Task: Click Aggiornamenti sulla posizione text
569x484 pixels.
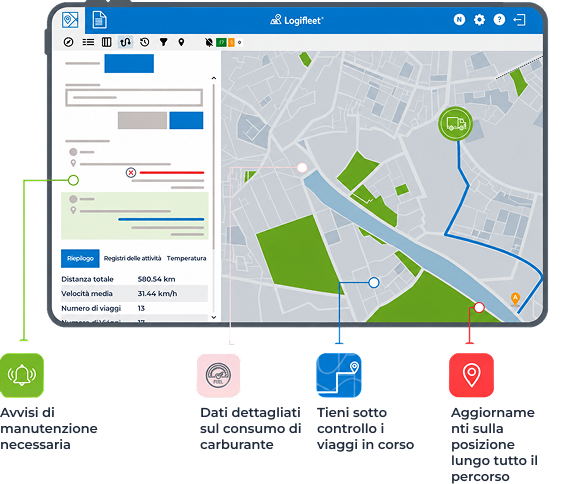Action: coord(494,444)
